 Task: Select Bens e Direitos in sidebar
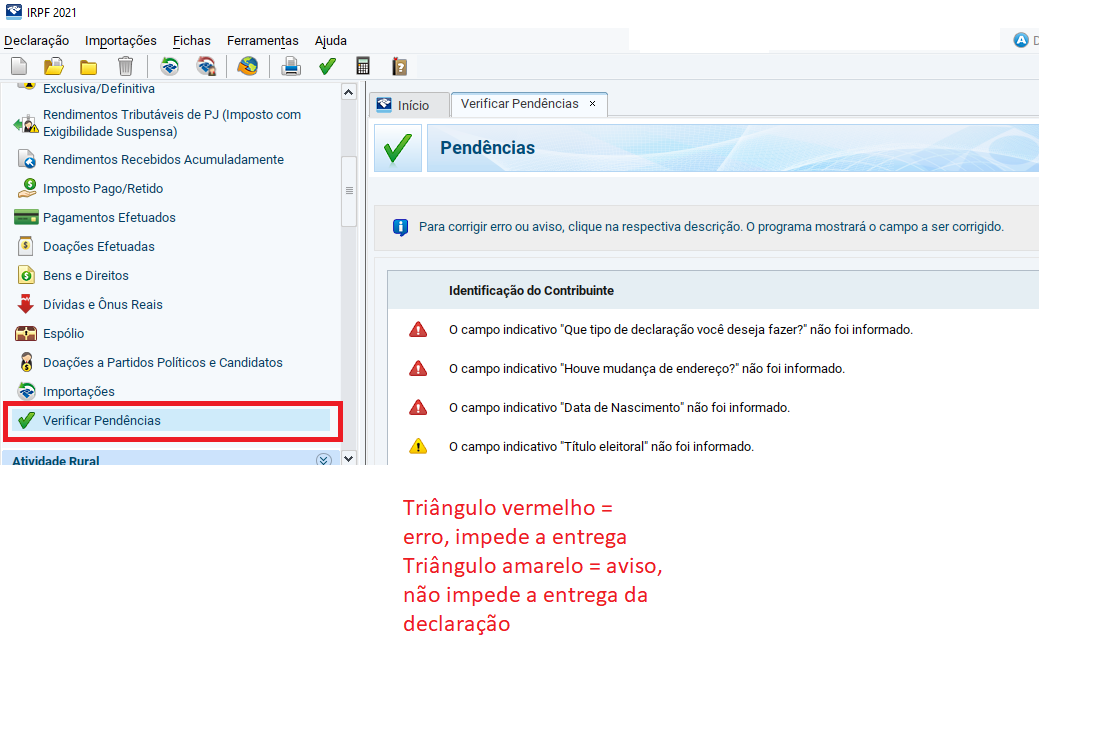tap(85, 275)
